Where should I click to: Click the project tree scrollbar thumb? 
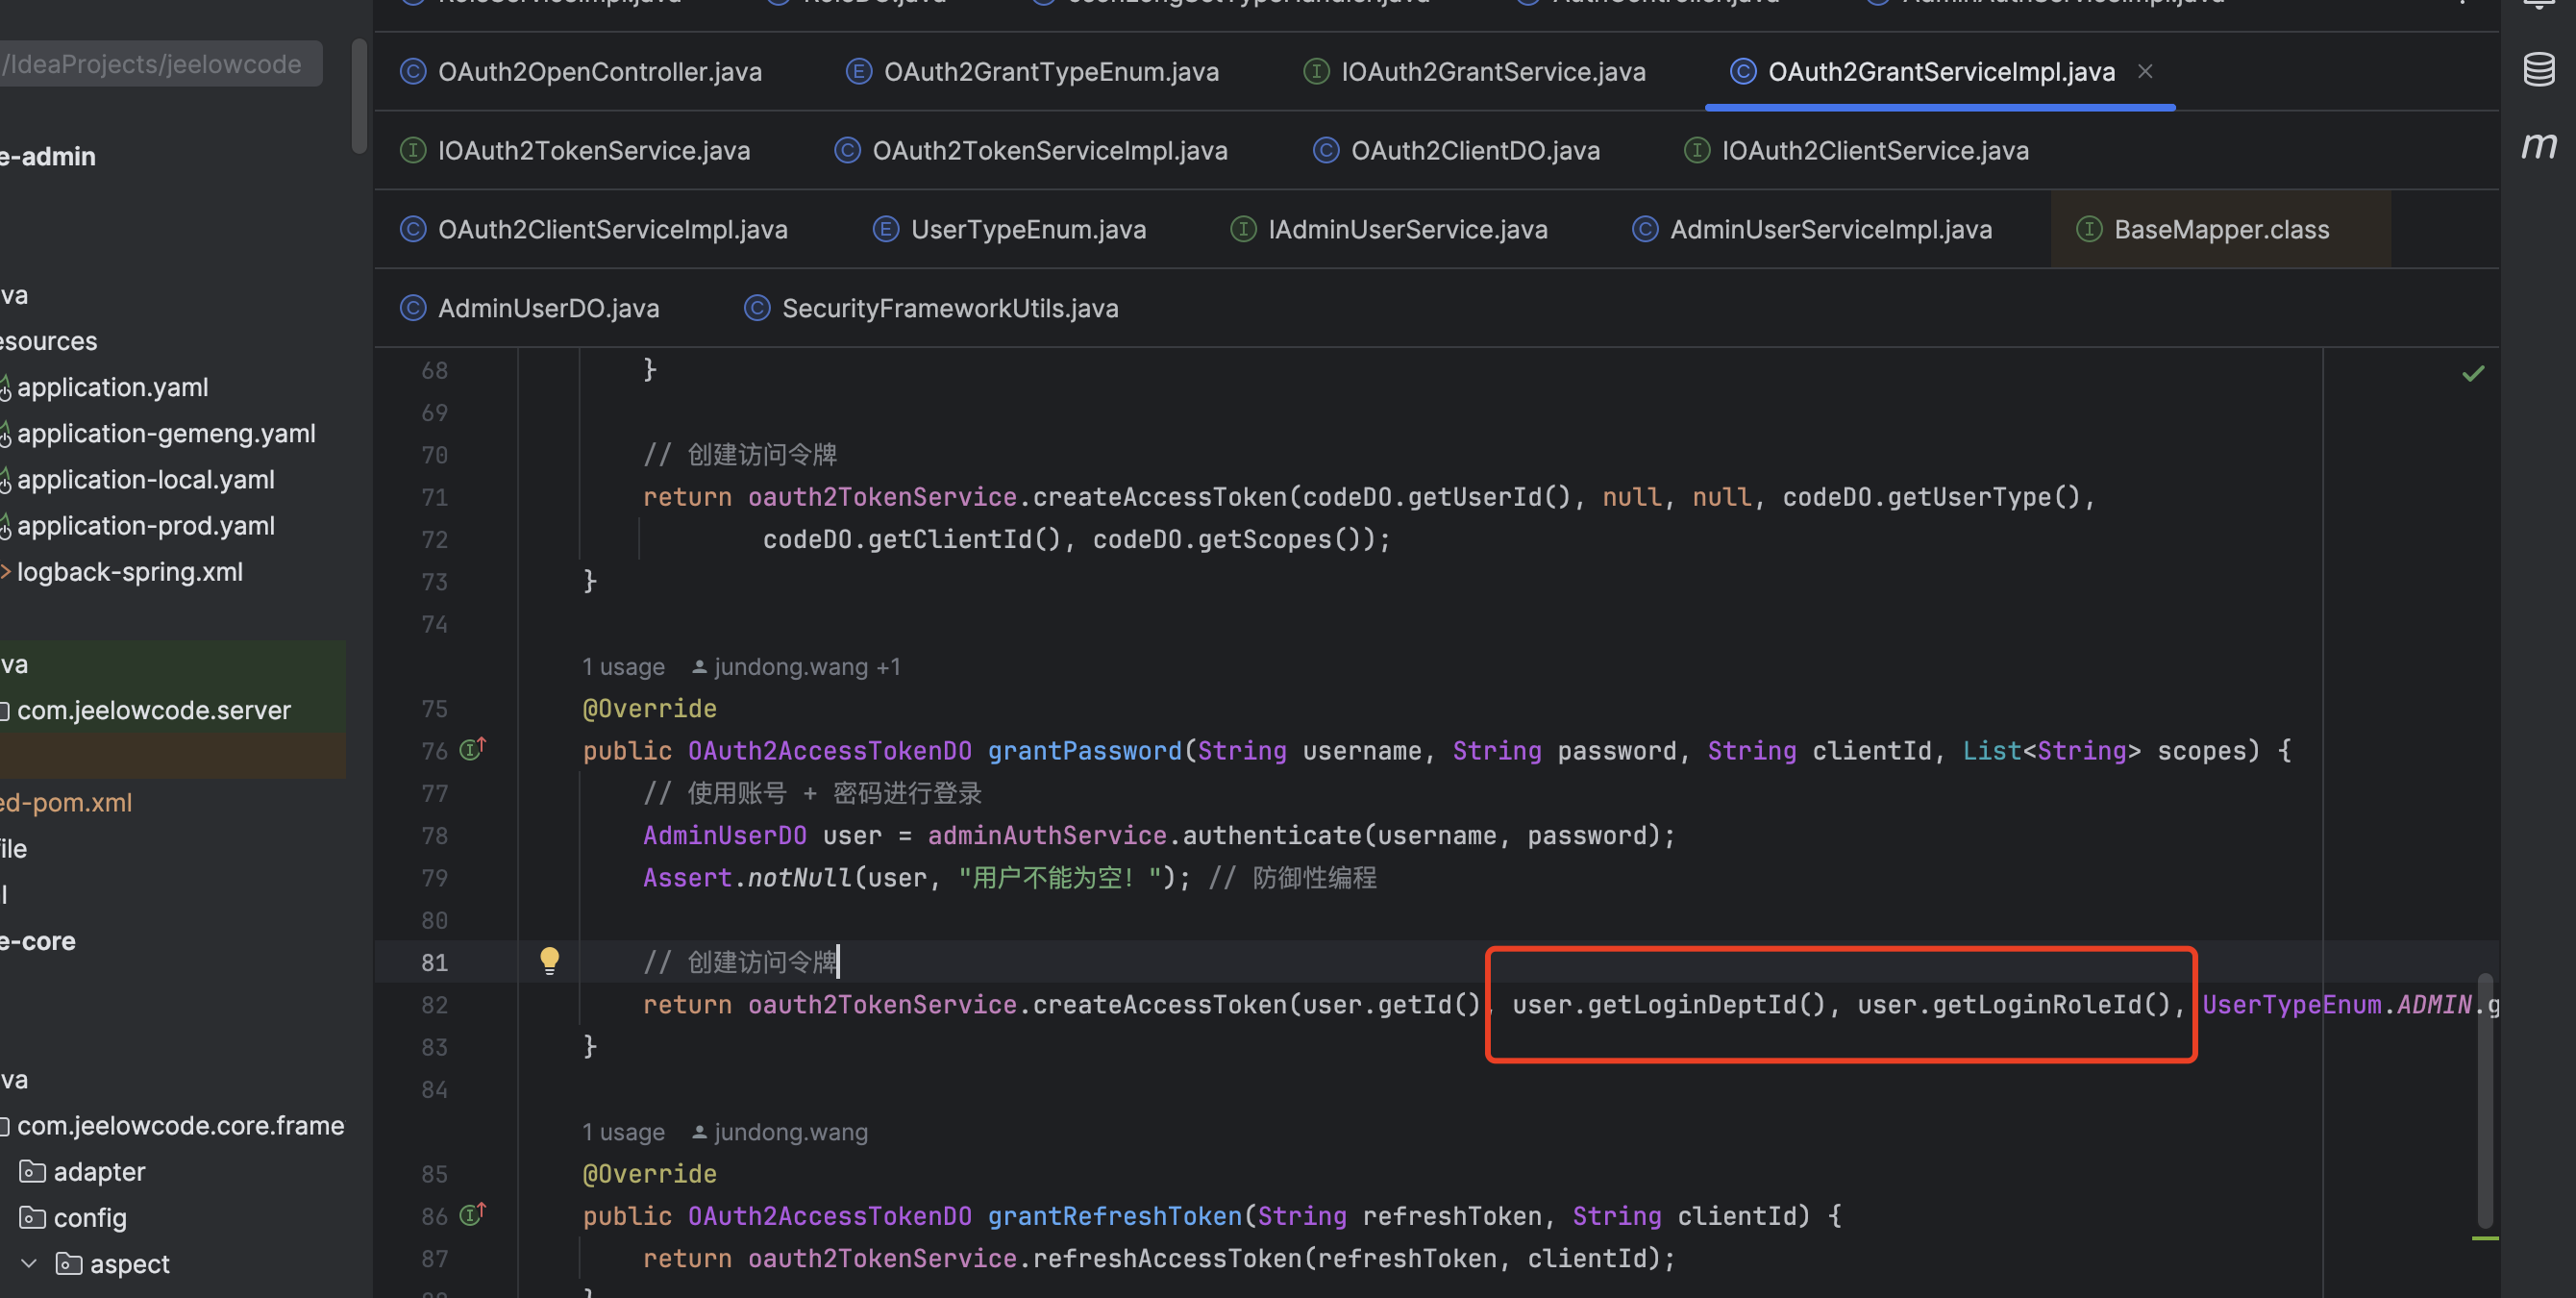click(x=359, y=95)
